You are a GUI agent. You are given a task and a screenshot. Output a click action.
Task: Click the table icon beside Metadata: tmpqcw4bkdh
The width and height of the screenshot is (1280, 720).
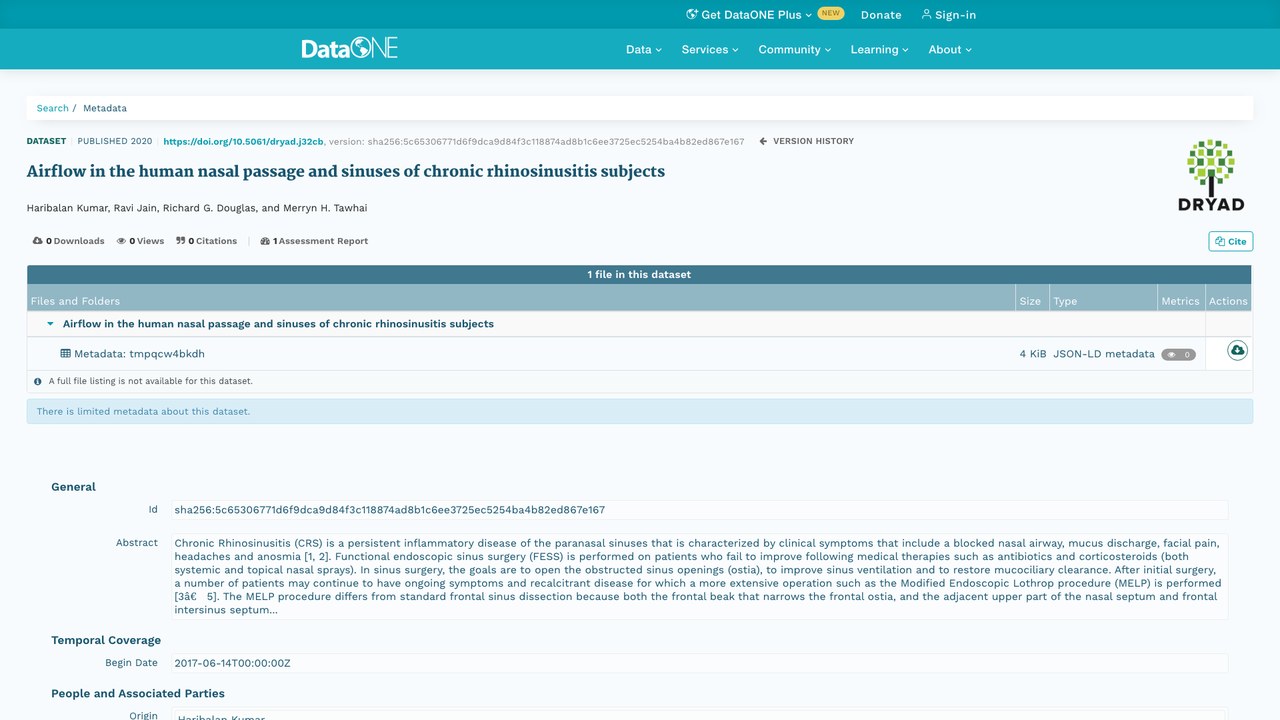point(66,354)
